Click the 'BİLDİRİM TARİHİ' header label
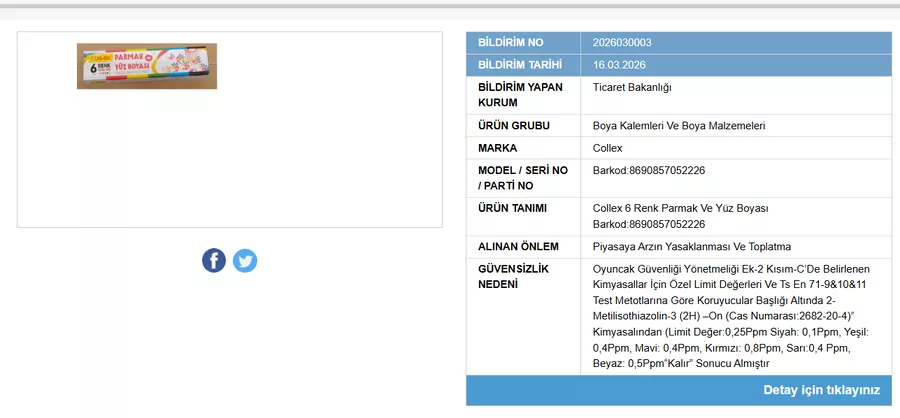This screenshot has height=418, width=900. coord(520,65)
